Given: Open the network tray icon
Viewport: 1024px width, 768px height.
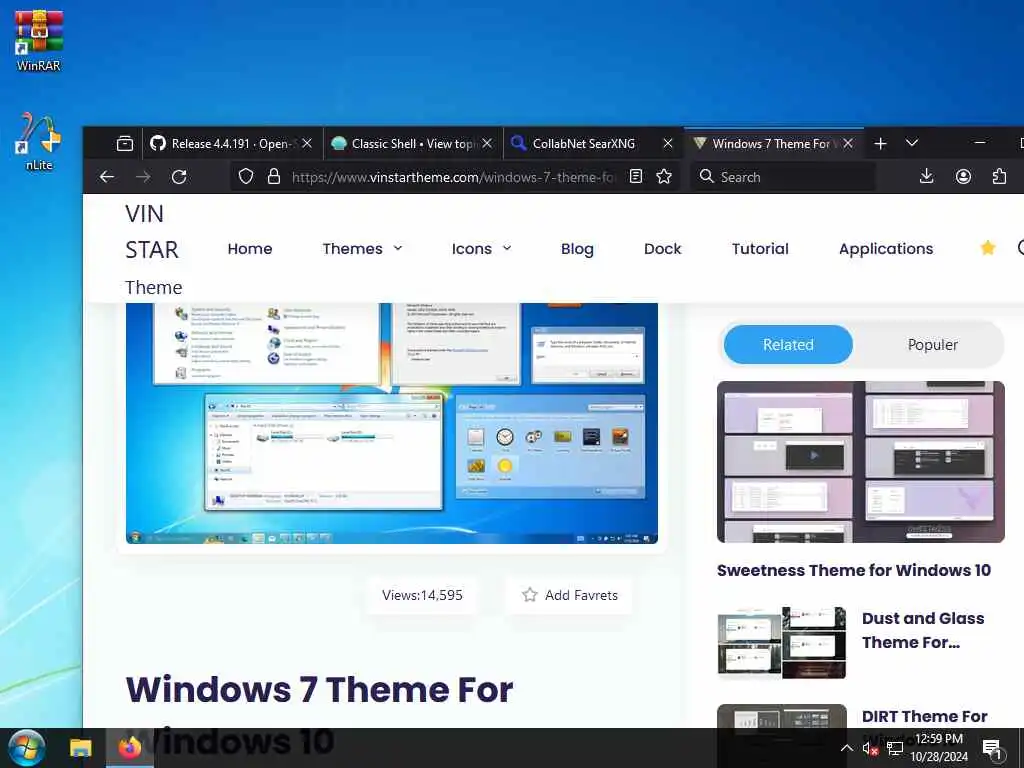Looking at the screenshot, I should click(895, 748).
